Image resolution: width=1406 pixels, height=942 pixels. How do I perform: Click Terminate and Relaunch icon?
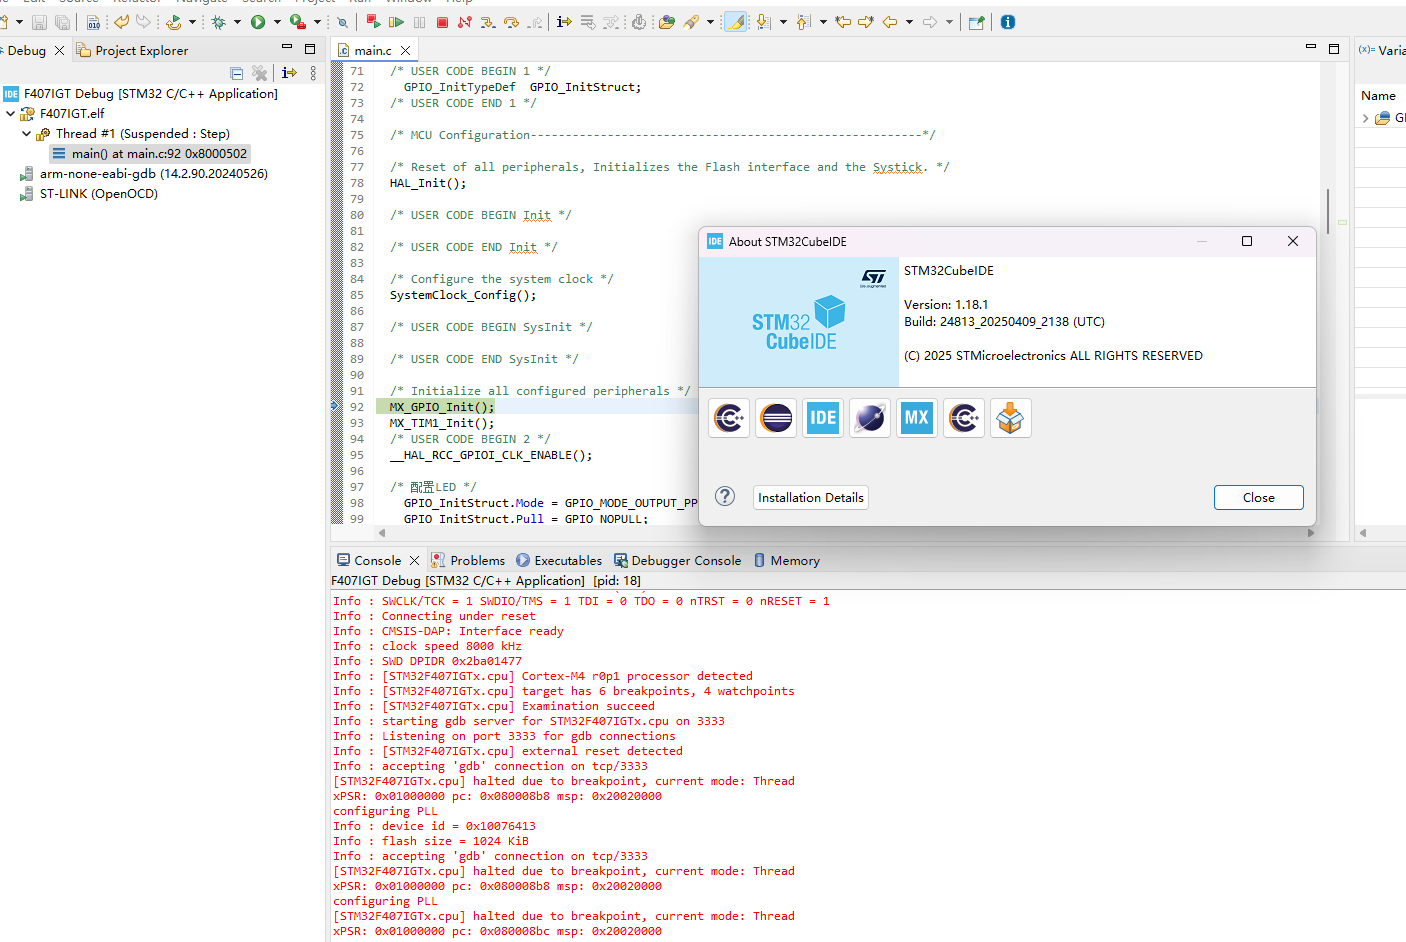coord(373,22)
